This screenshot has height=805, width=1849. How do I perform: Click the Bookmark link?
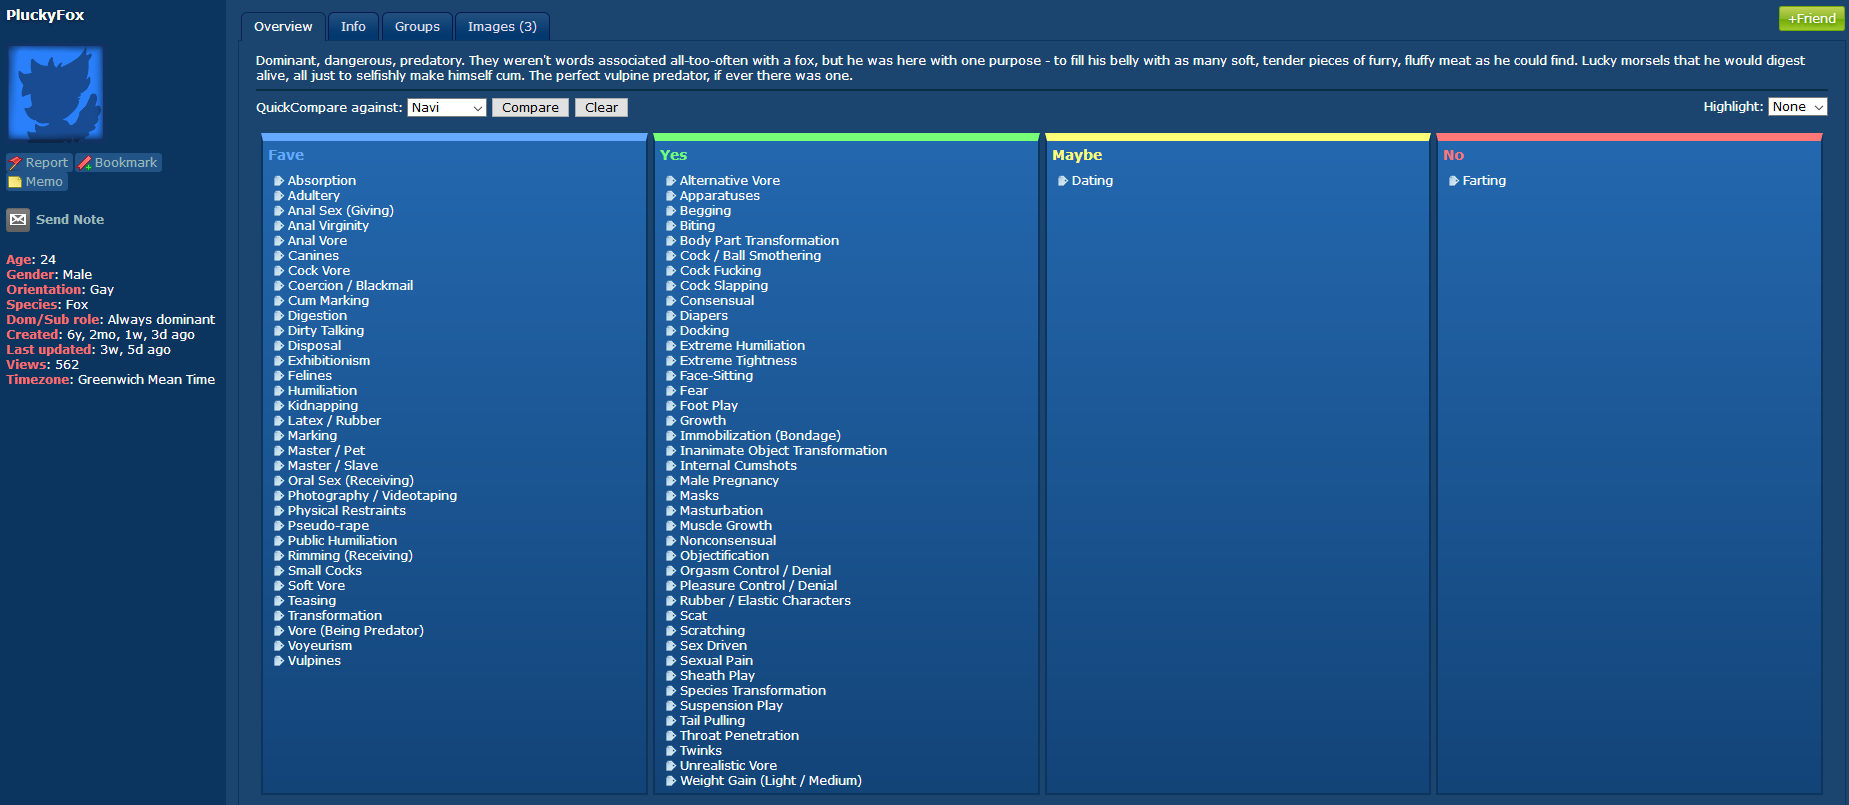[126, 163]
